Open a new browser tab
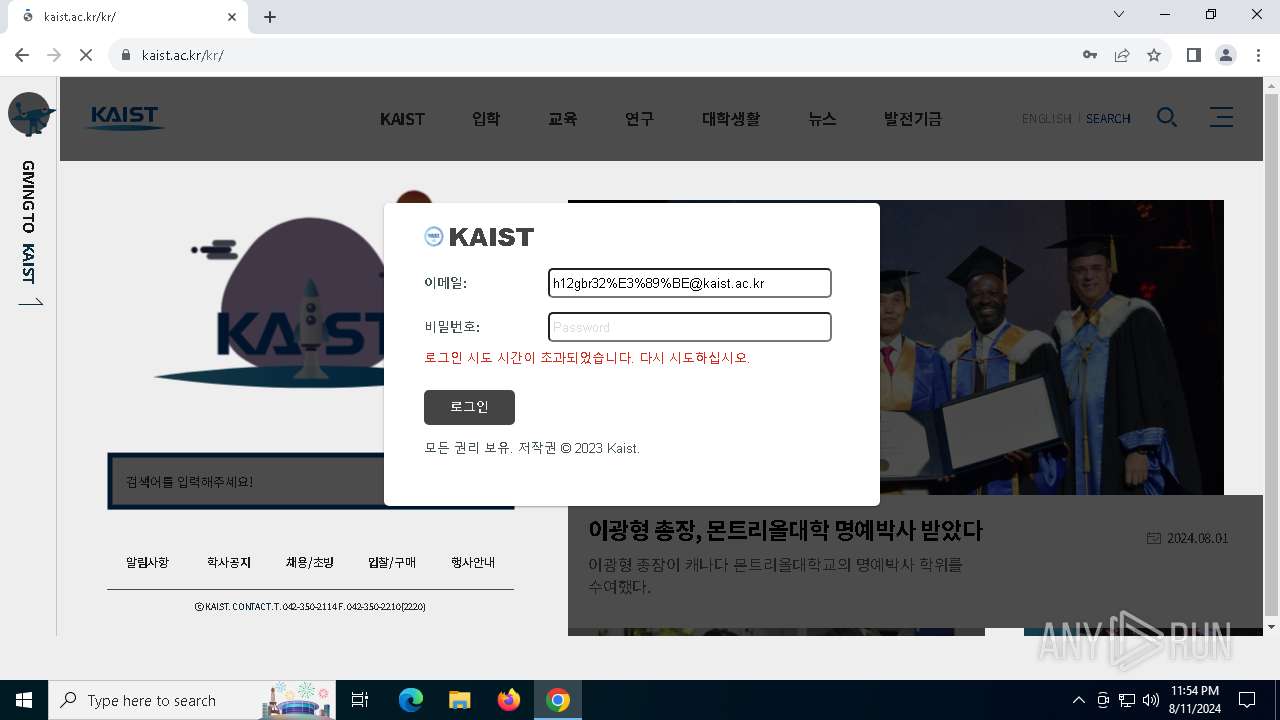The width and height of the screenshot is (1280, 720). (x=270, y=17)
